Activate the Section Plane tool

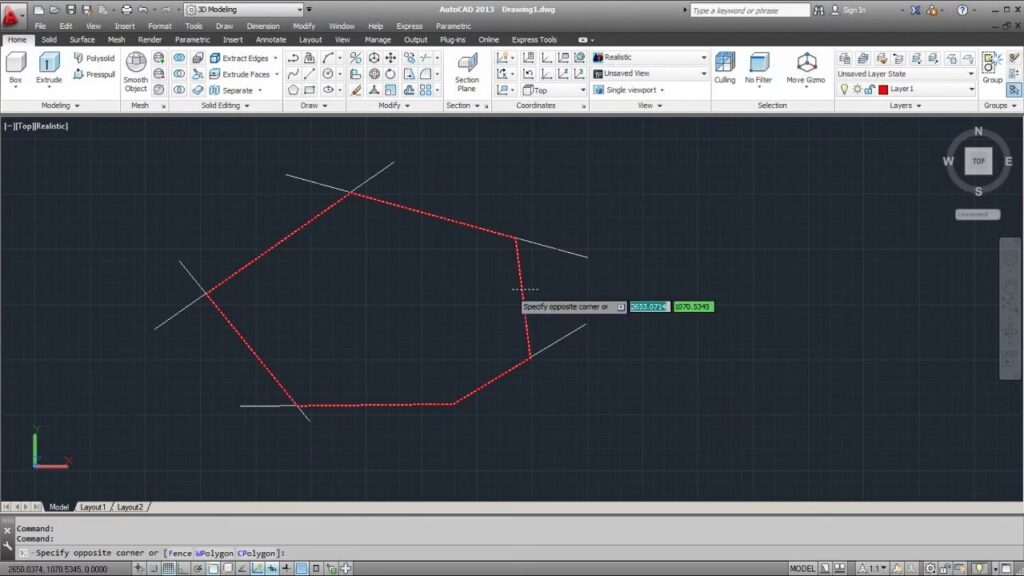pyautogui.click(x=466, y=70)
